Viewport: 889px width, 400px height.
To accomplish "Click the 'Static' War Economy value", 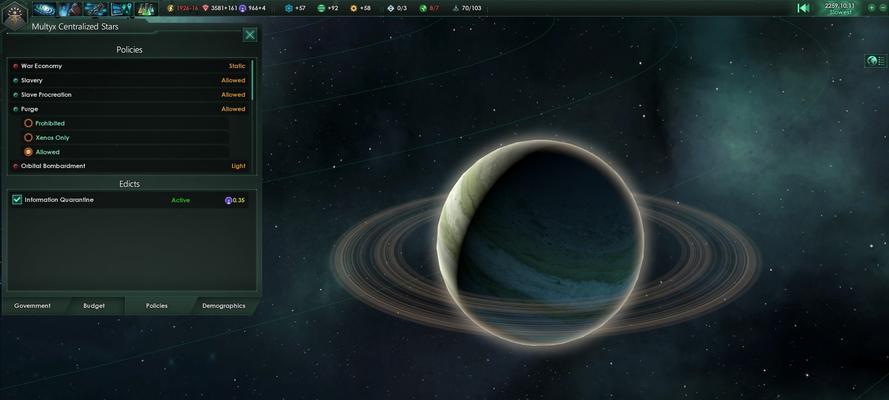I will [x=237, y=66].
